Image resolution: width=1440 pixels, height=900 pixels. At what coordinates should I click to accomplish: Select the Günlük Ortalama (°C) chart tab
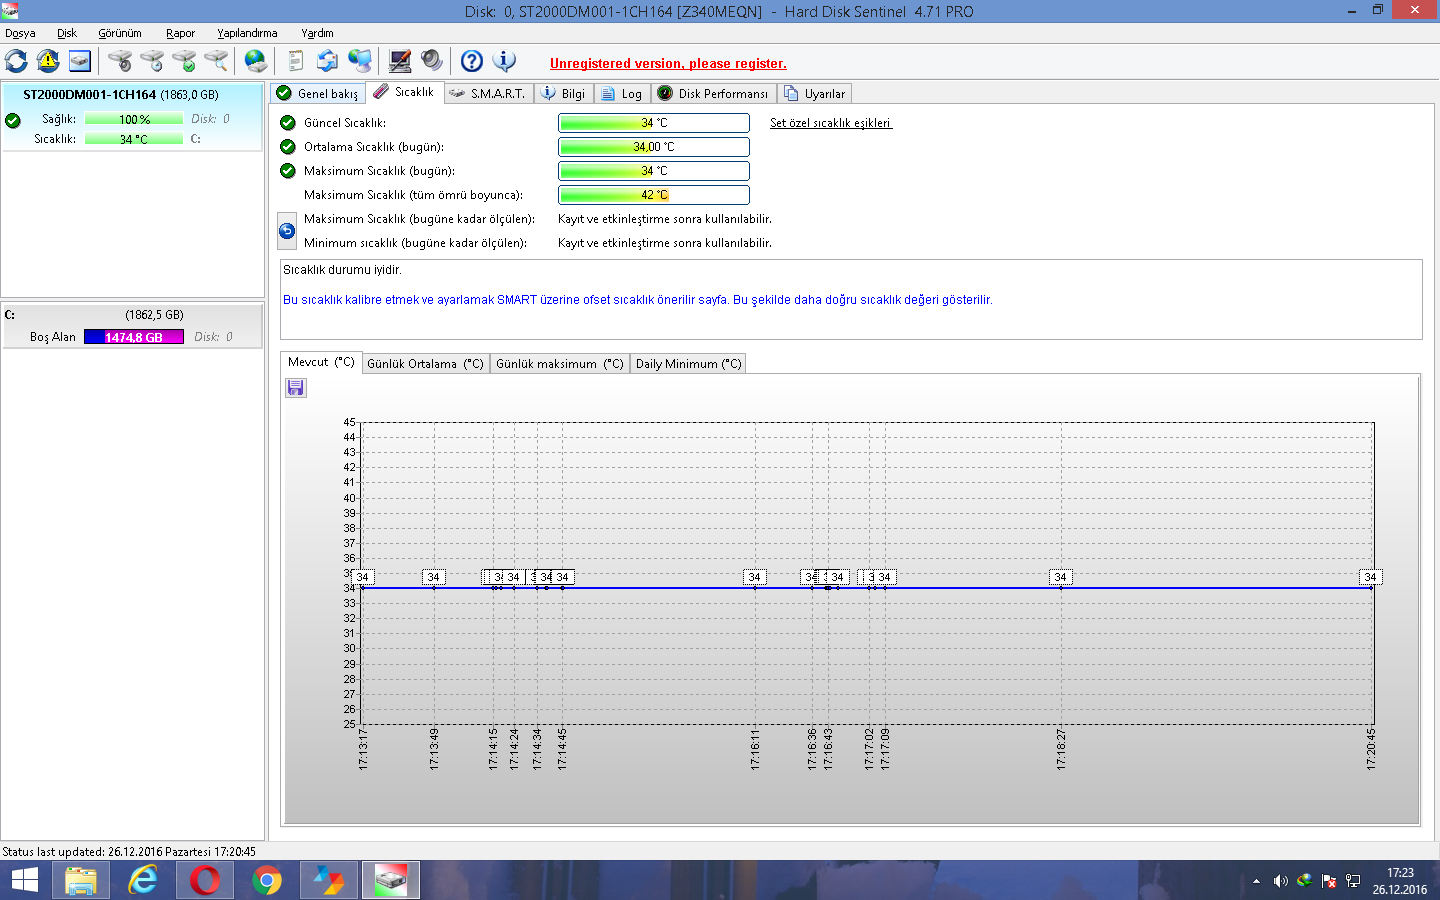tap(425, 364)
